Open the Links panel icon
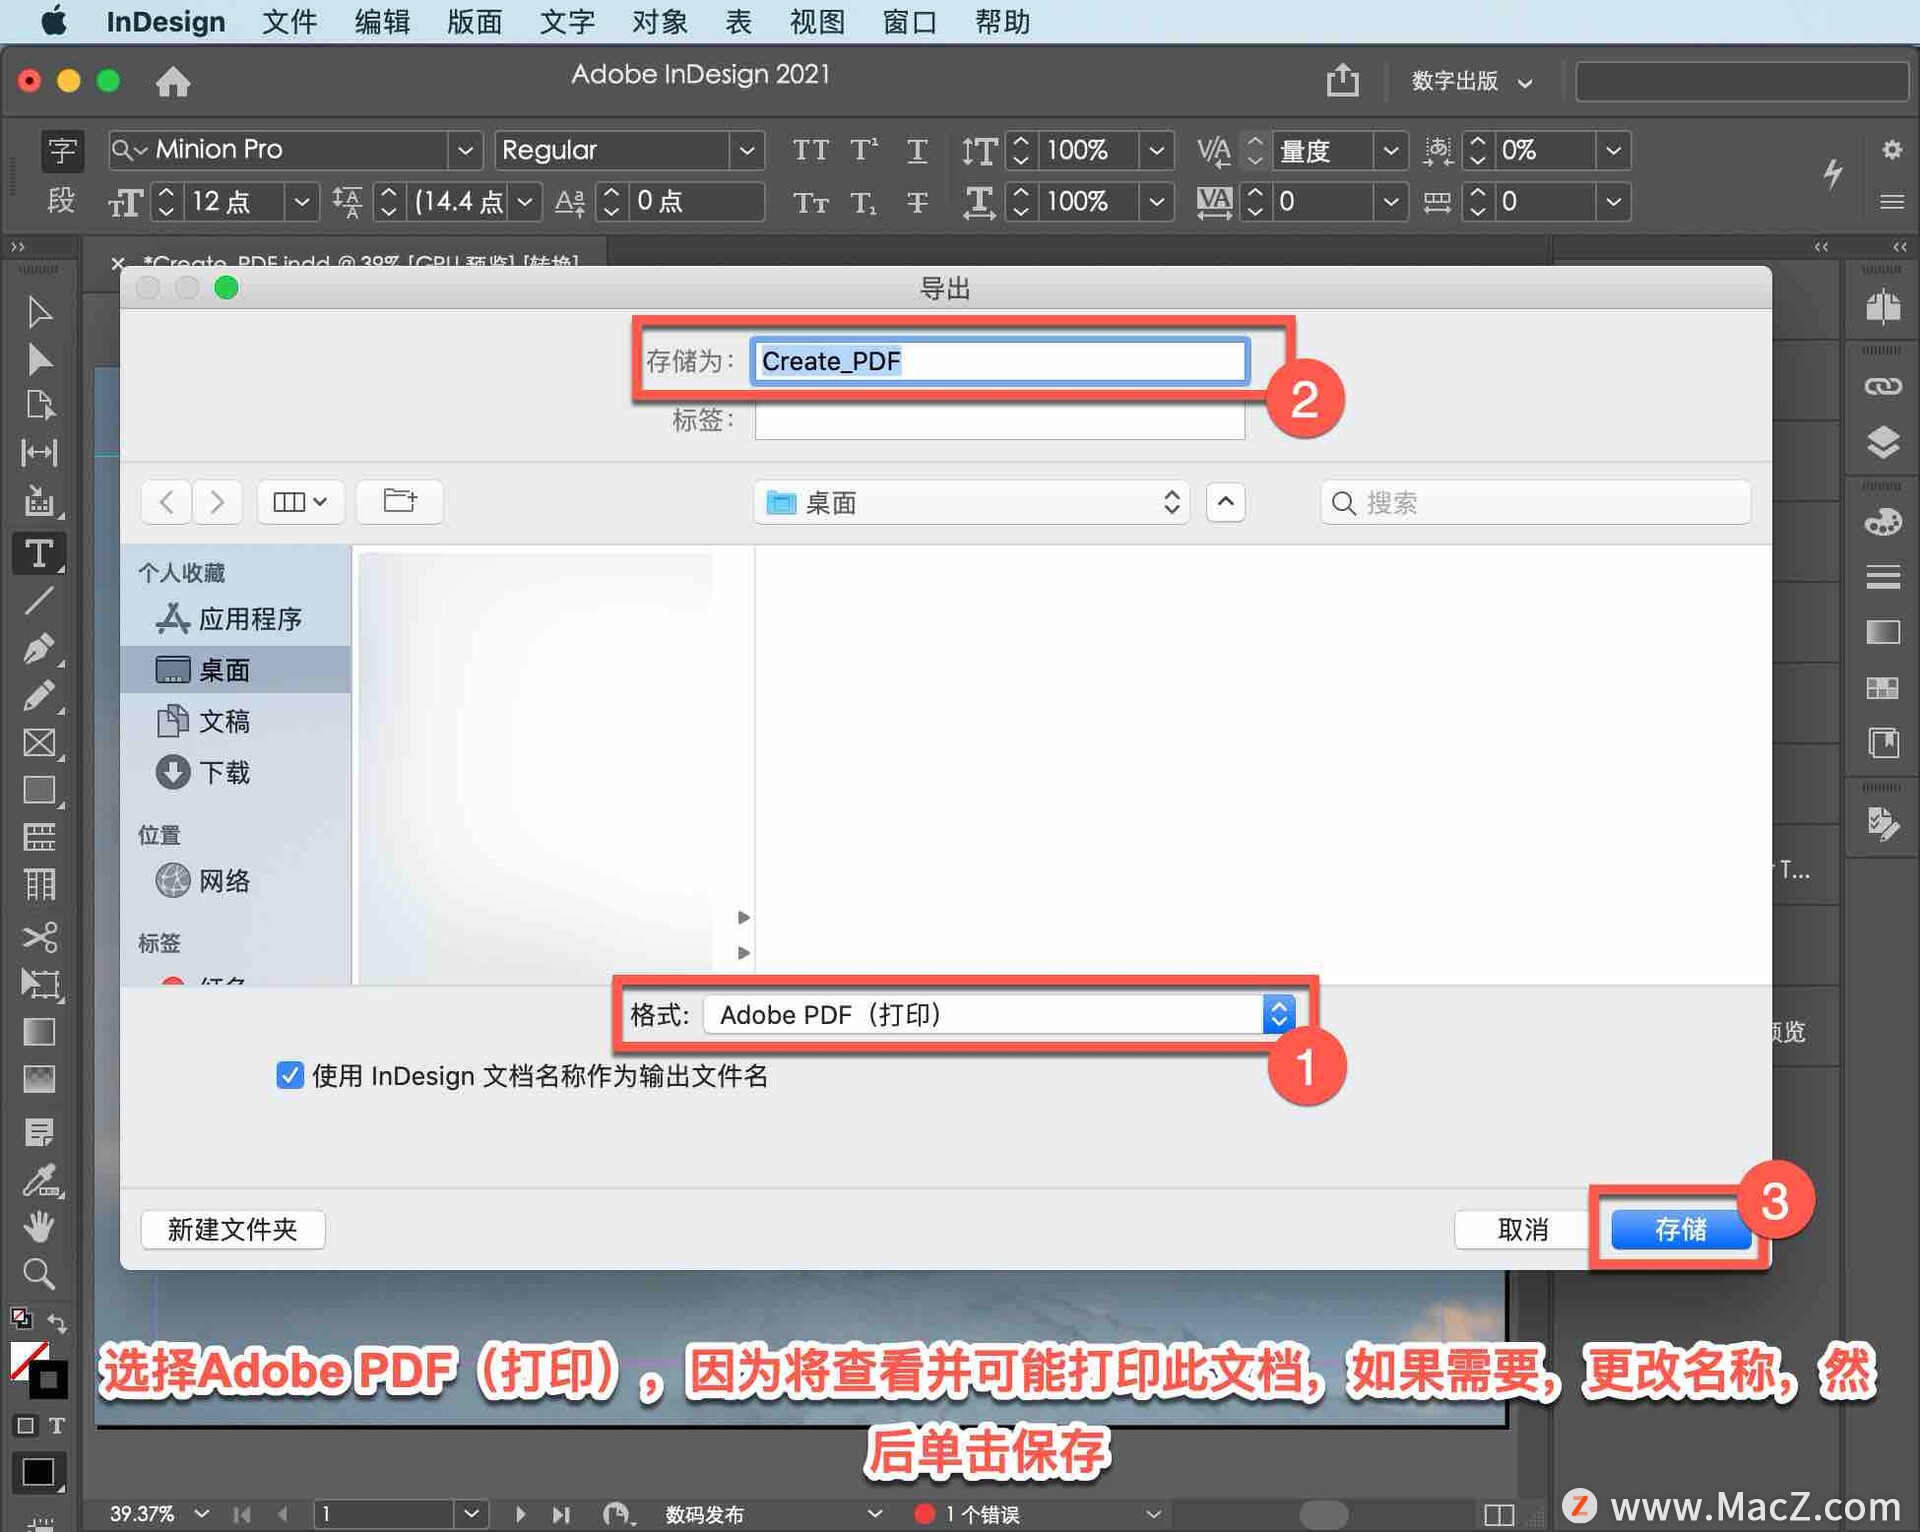The height and width of the screenshot is (1532, 1920). [x=1883, y=386]
